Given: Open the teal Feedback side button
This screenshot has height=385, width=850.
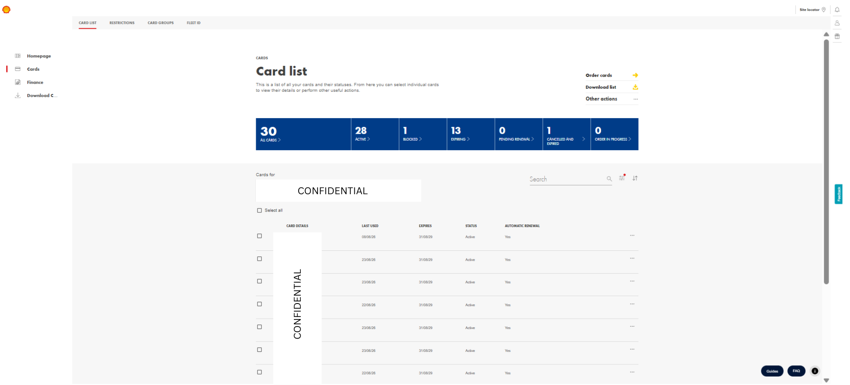Looking at the screenshot, I should [838, 194].
